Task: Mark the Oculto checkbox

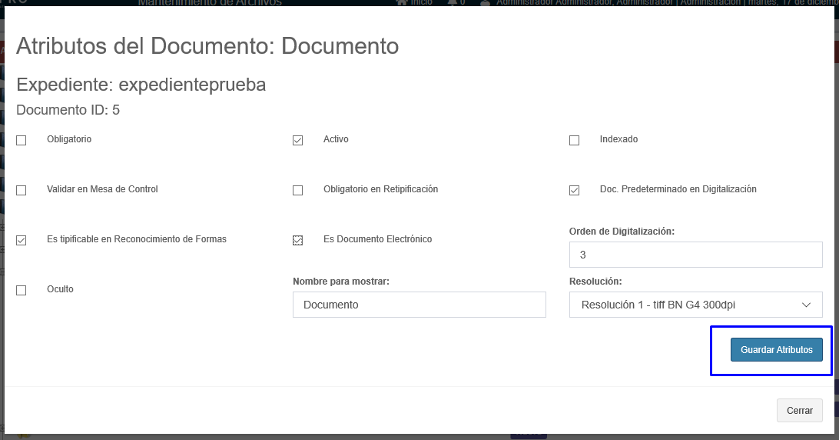Action: [22, 290]
